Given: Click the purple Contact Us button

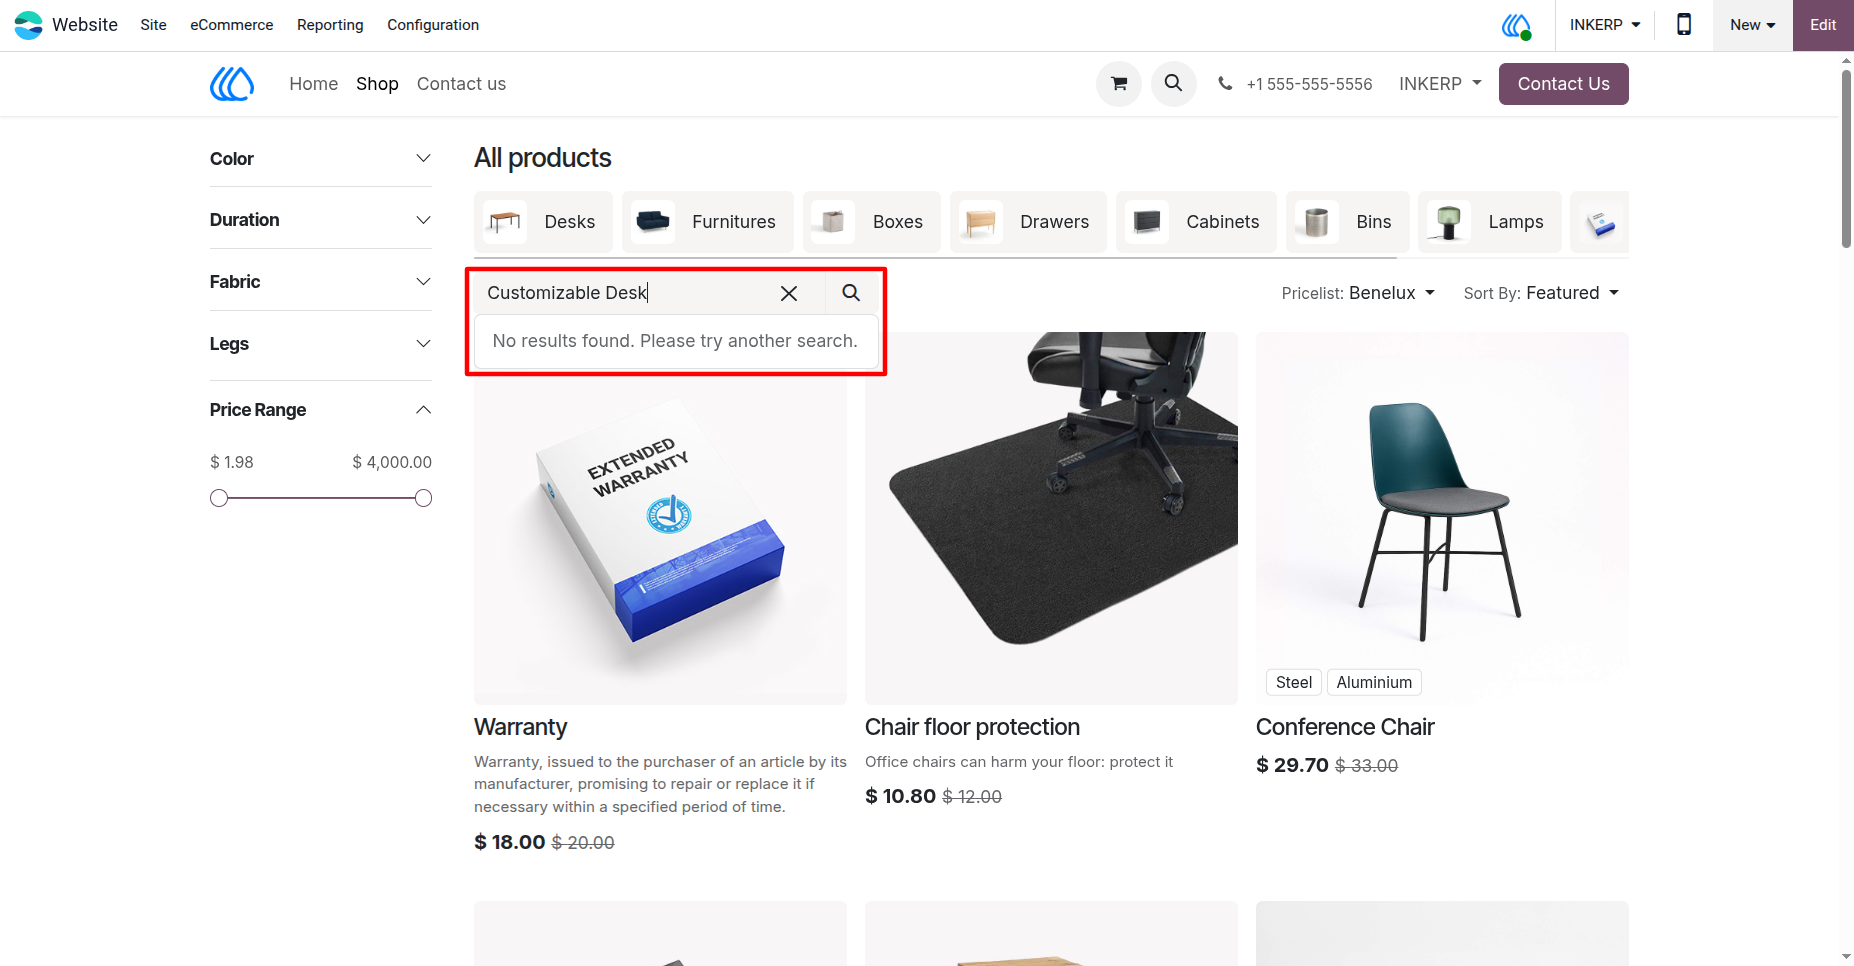Looking at the screenshot, I should (1563, 84).
